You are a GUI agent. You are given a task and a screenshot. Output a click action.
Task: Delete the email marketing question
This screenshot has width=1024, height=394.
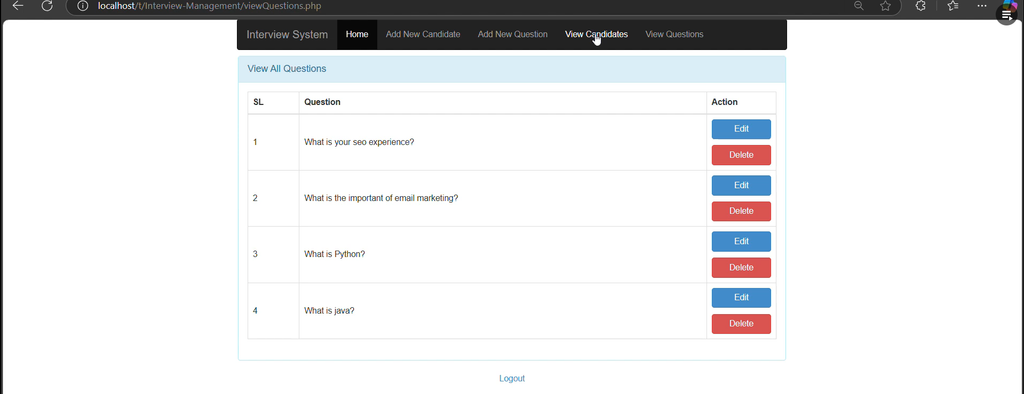point(741,212)
